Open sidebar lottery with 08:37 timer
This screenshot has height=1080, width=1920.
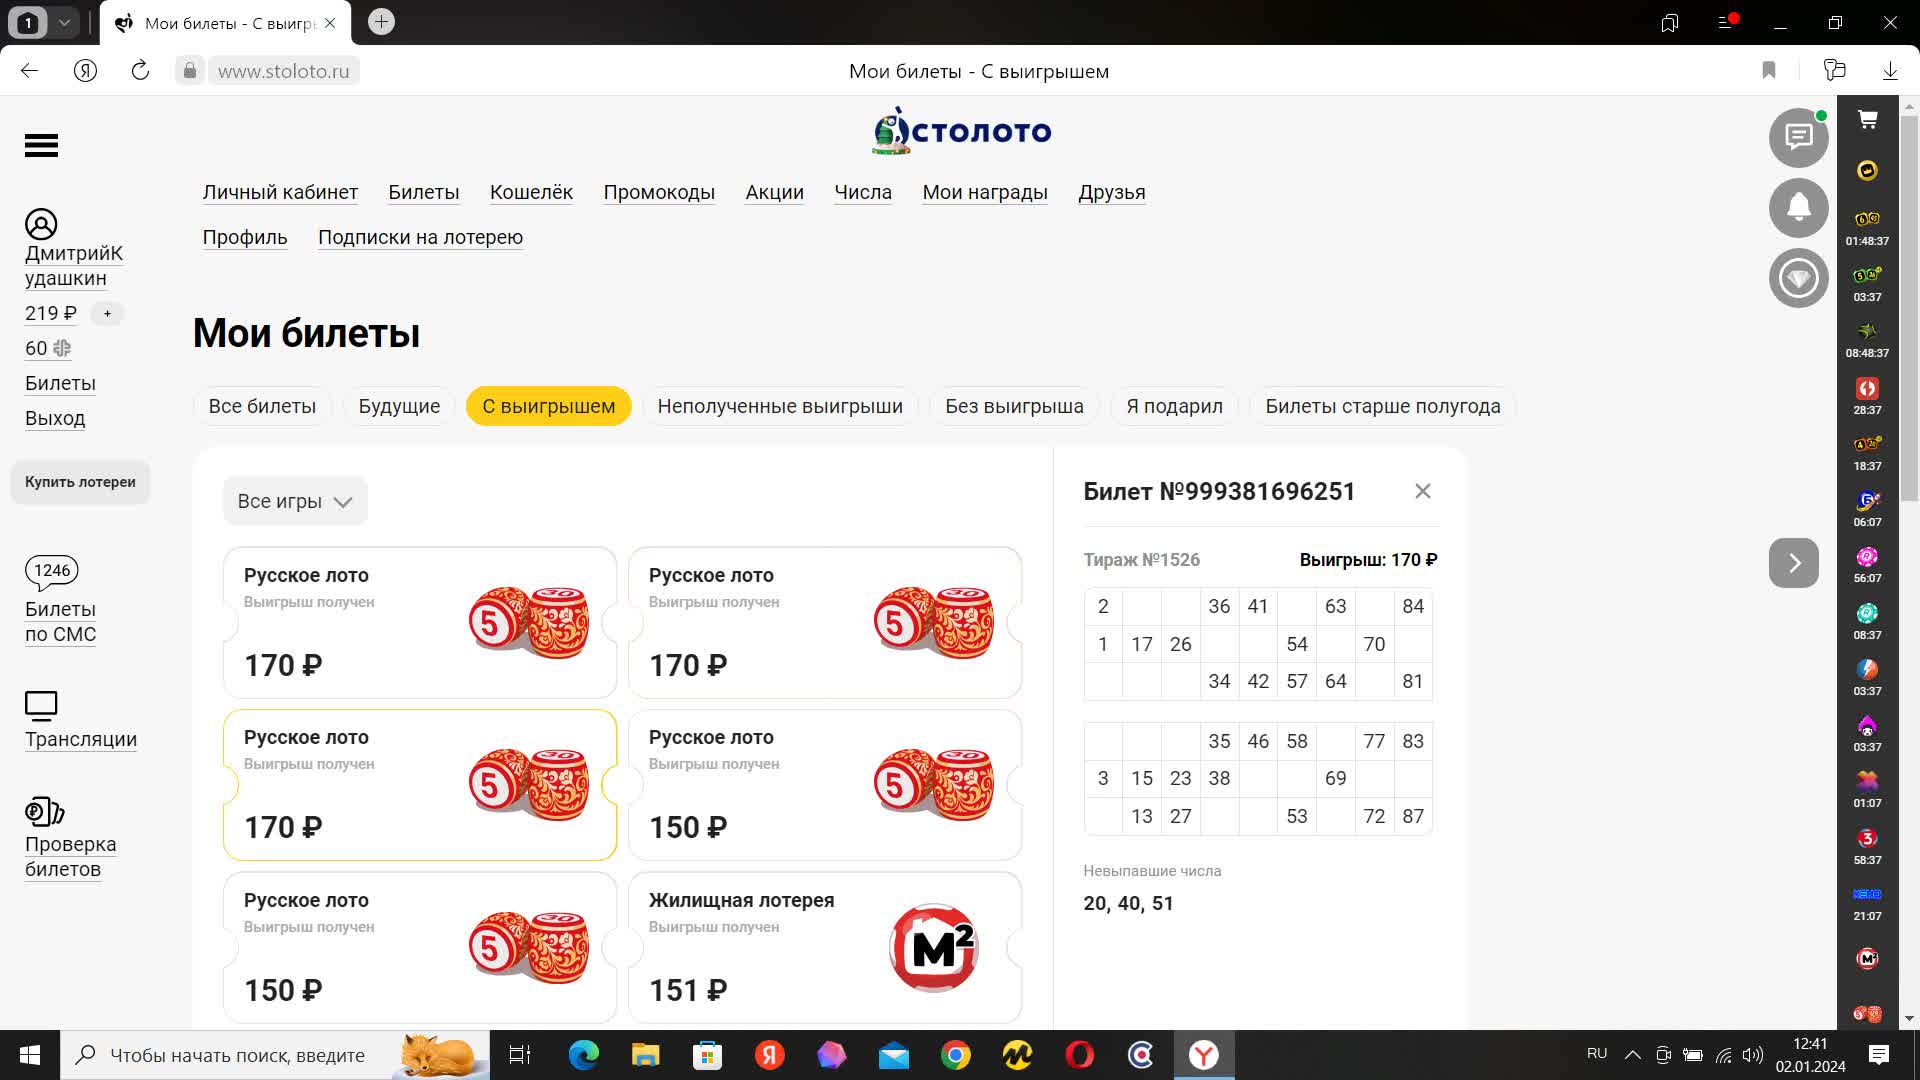click(1867, 622)
